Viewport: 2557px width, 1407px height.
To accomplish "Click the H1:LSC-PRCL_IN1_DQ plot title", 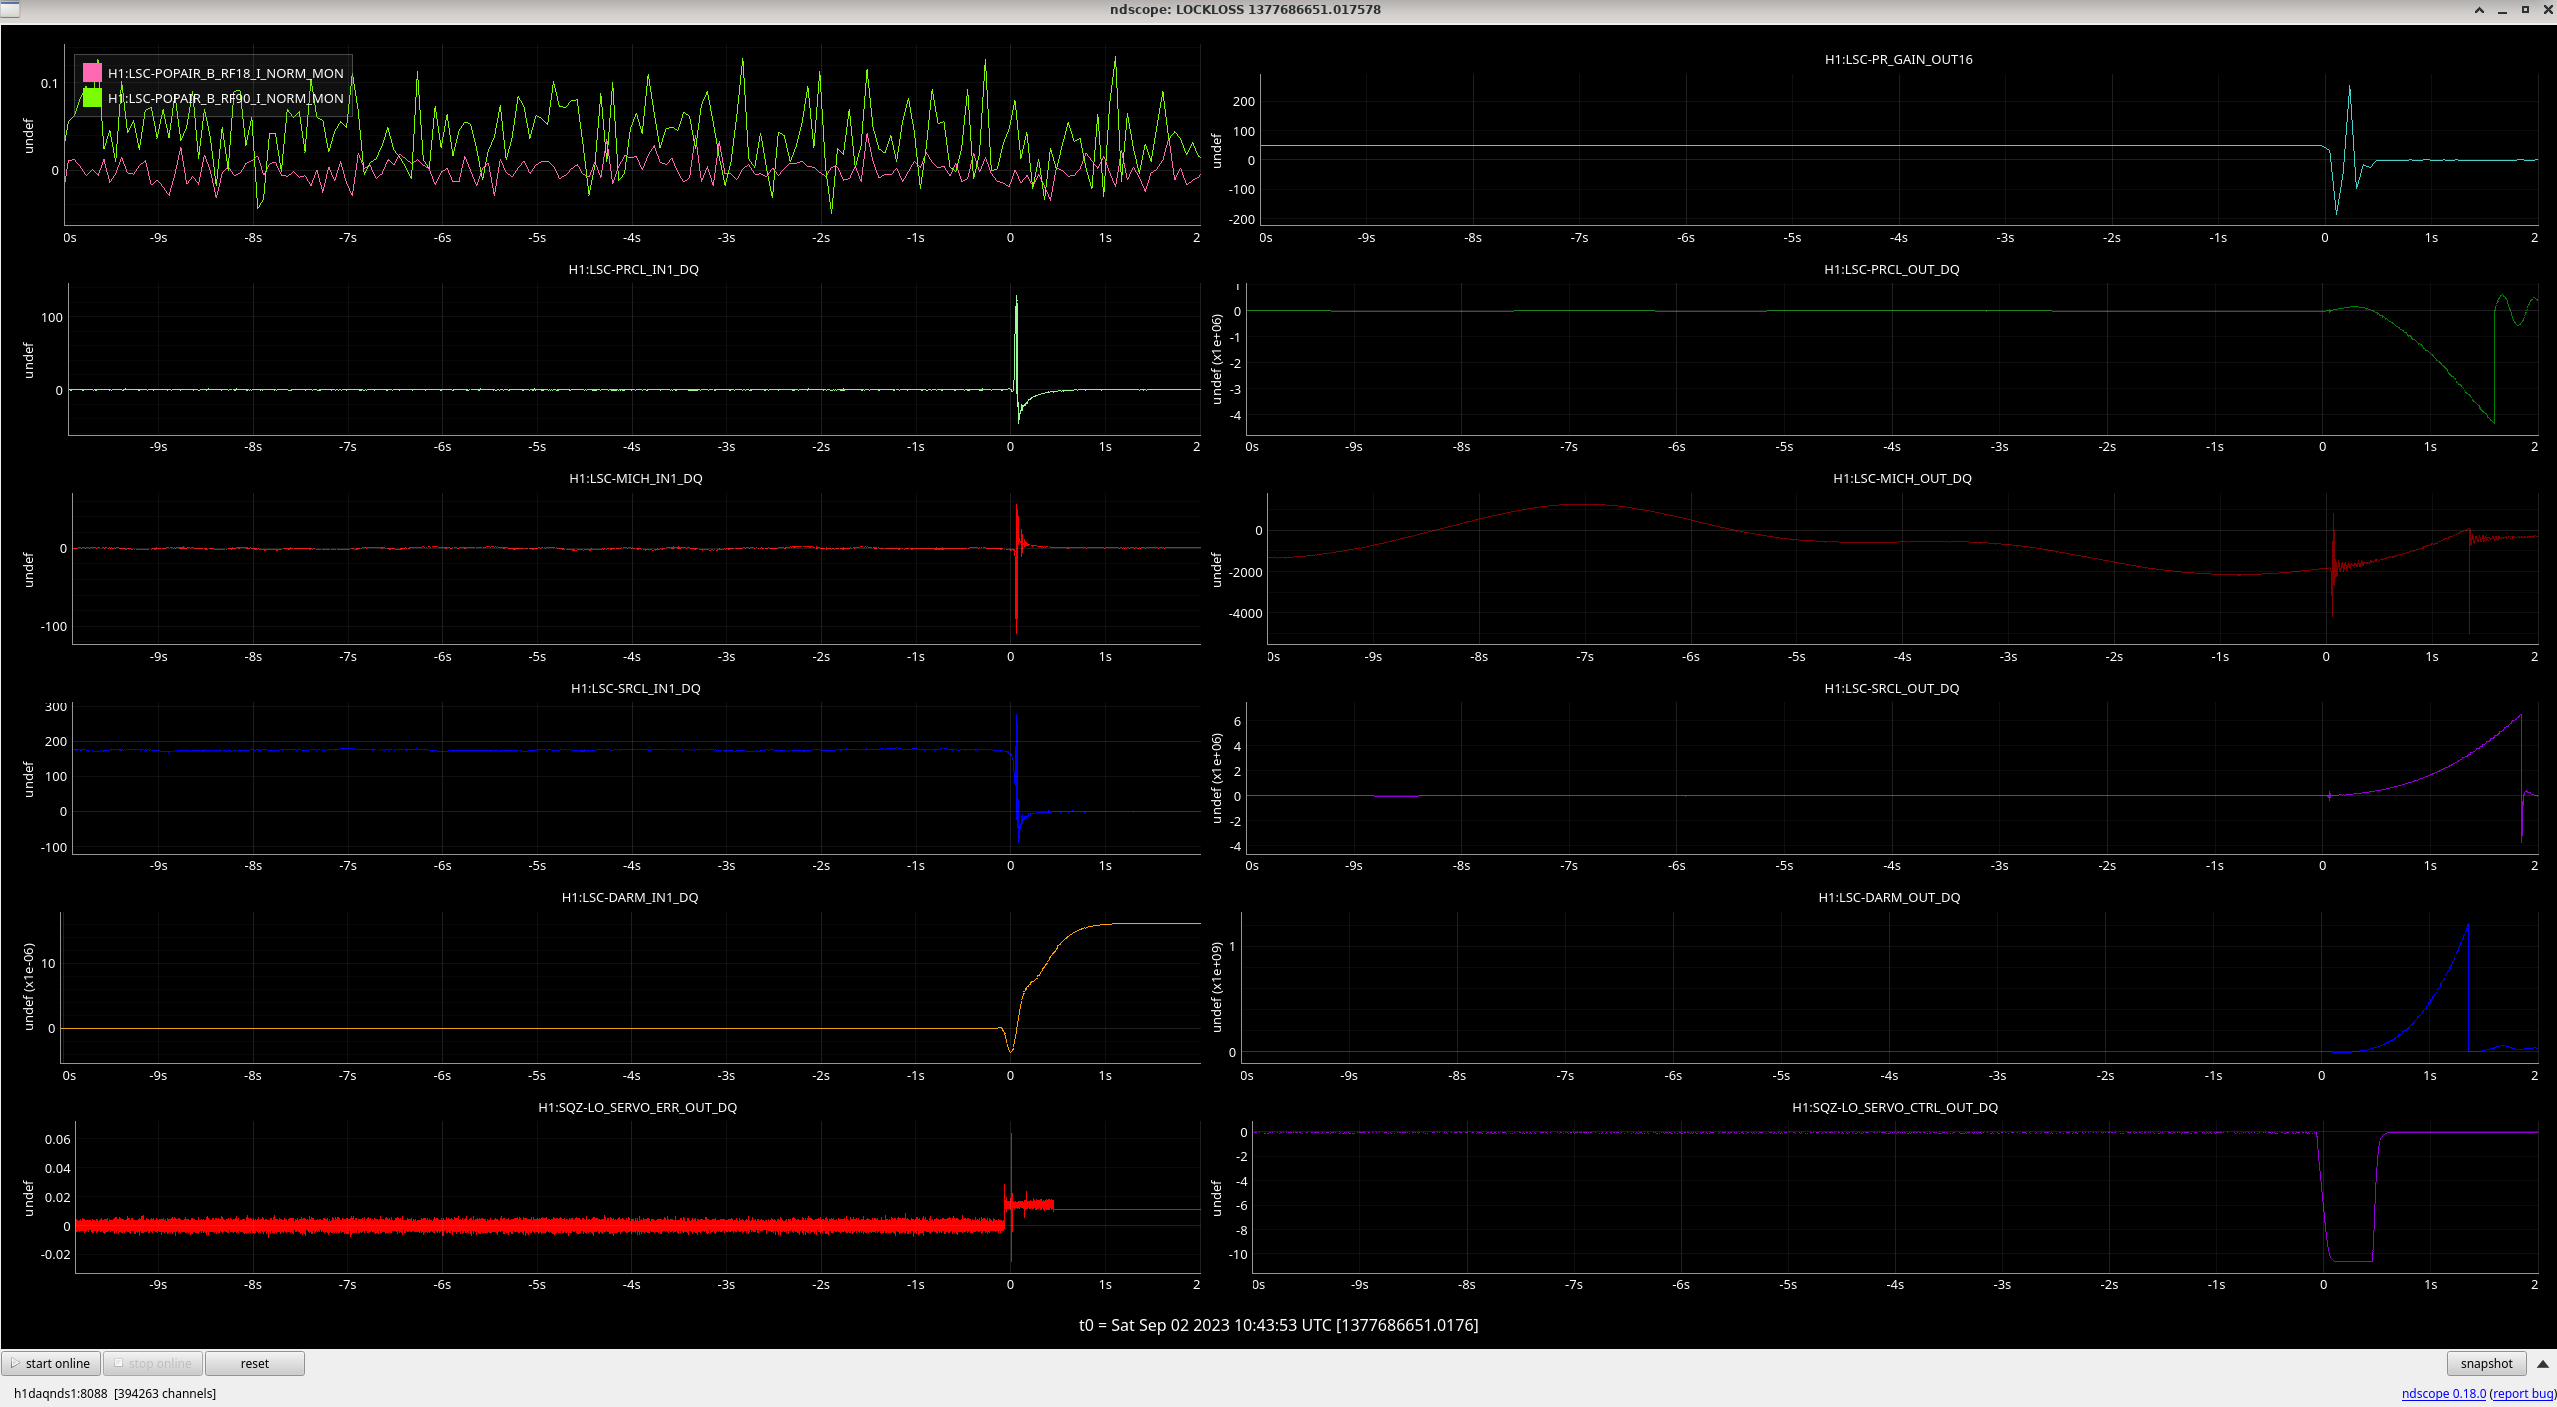I will pos(633,269).
